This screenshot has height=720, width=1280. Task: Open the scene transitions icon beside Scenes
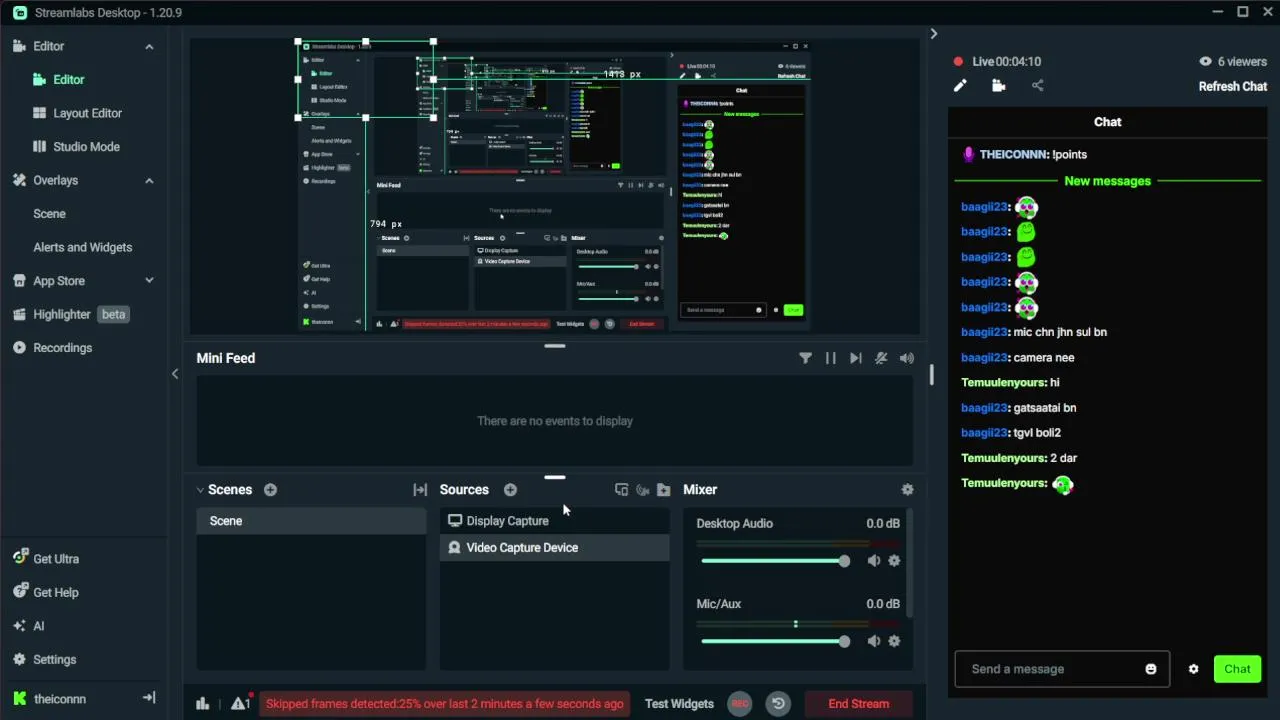tap(420, 490)
